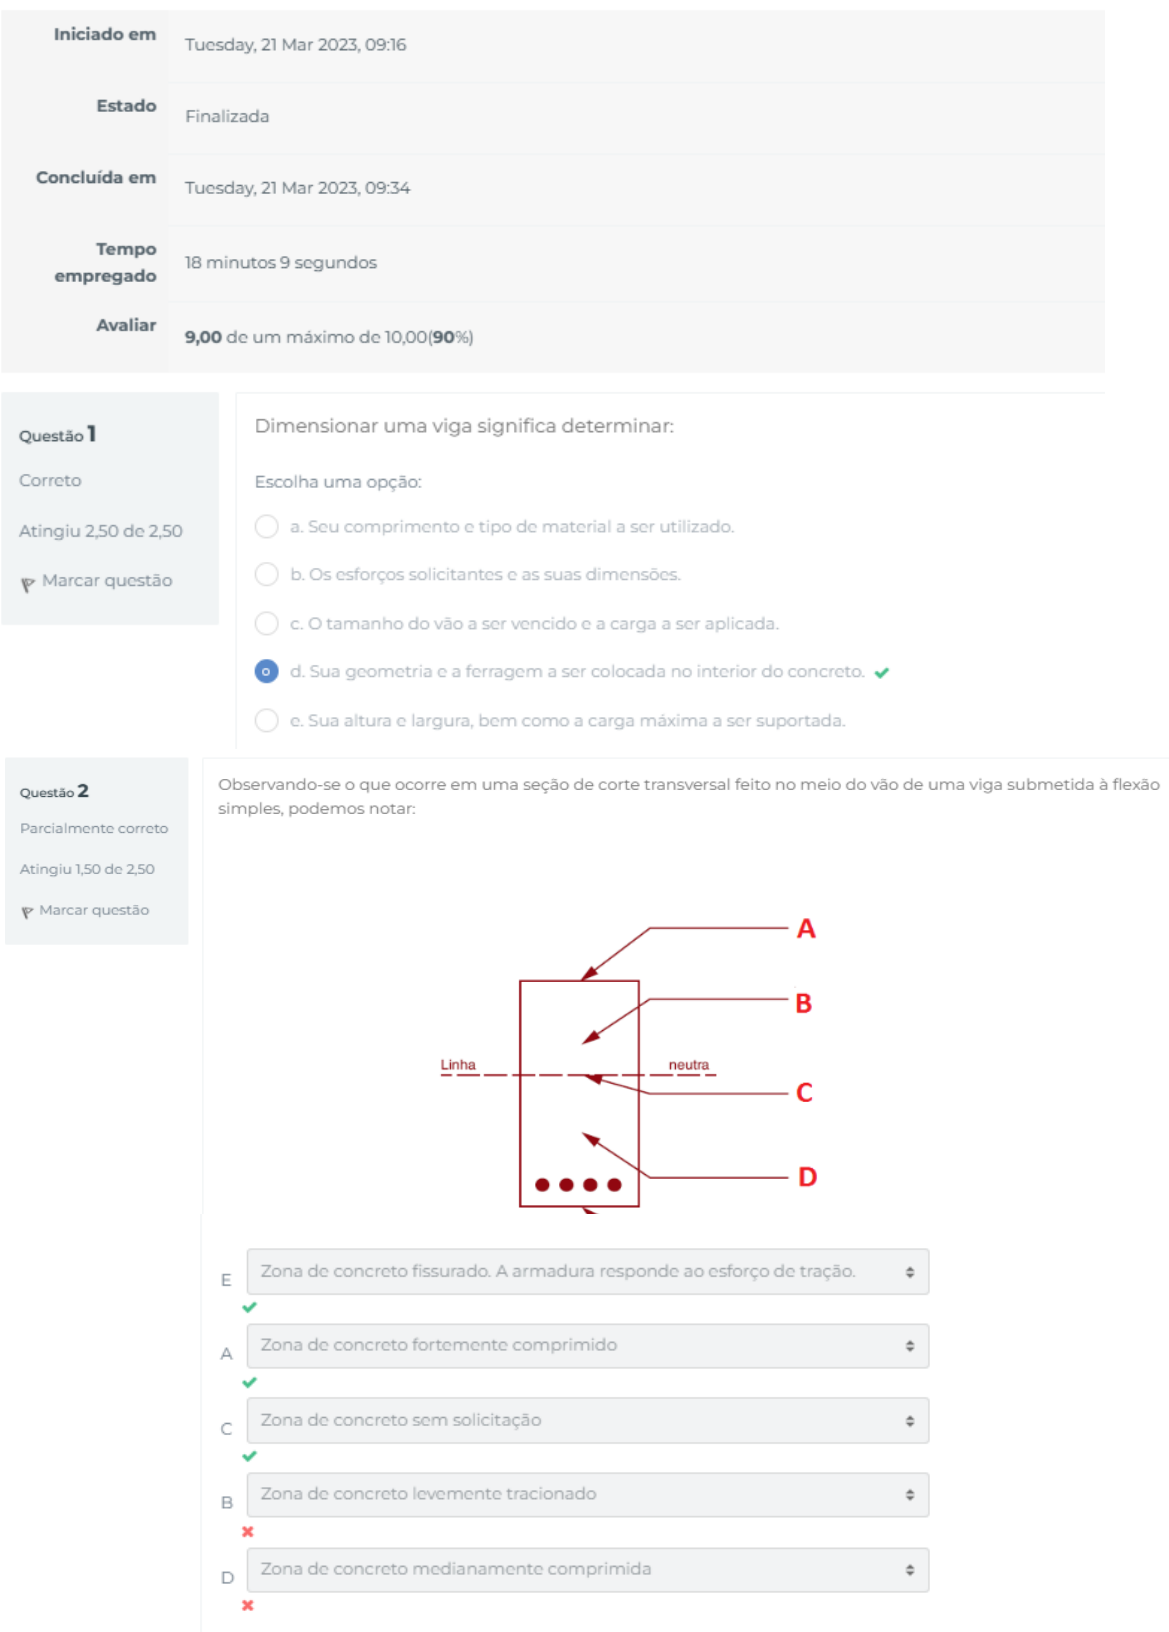Click red X under the B dropdown

click(x=248, y=1531)
